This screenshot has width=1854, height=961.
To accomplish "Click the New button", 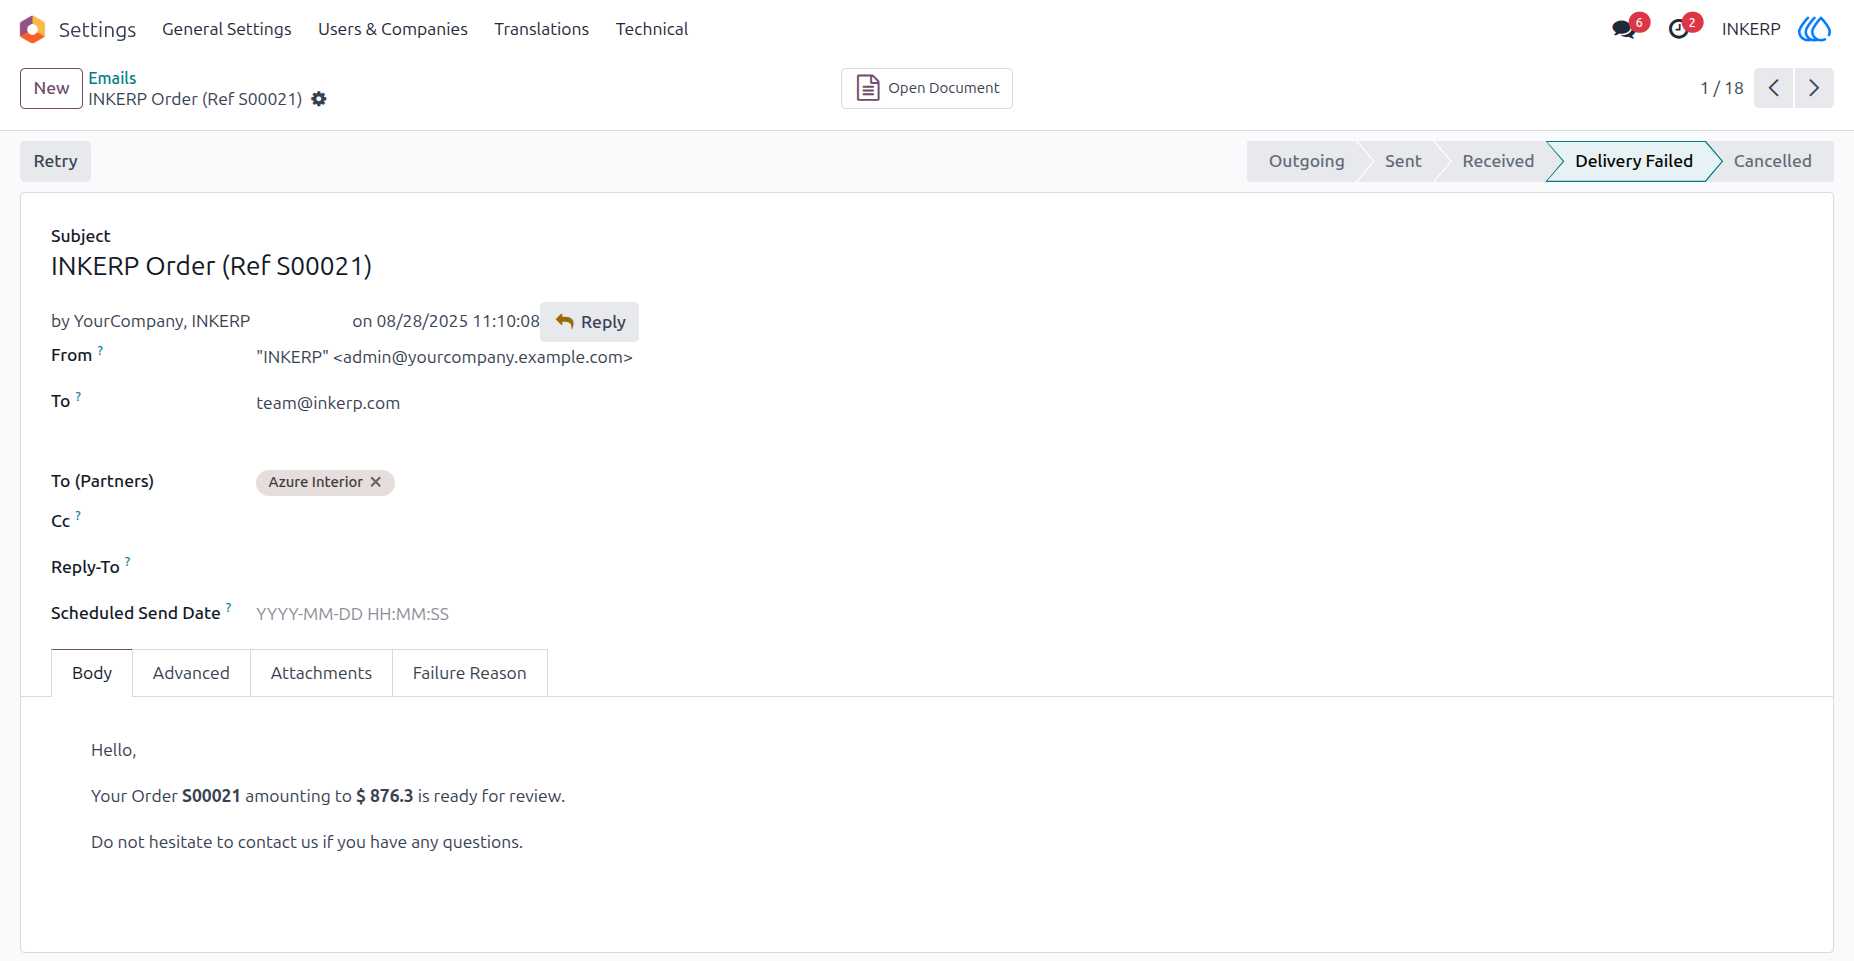I will [x=51, y=88].
